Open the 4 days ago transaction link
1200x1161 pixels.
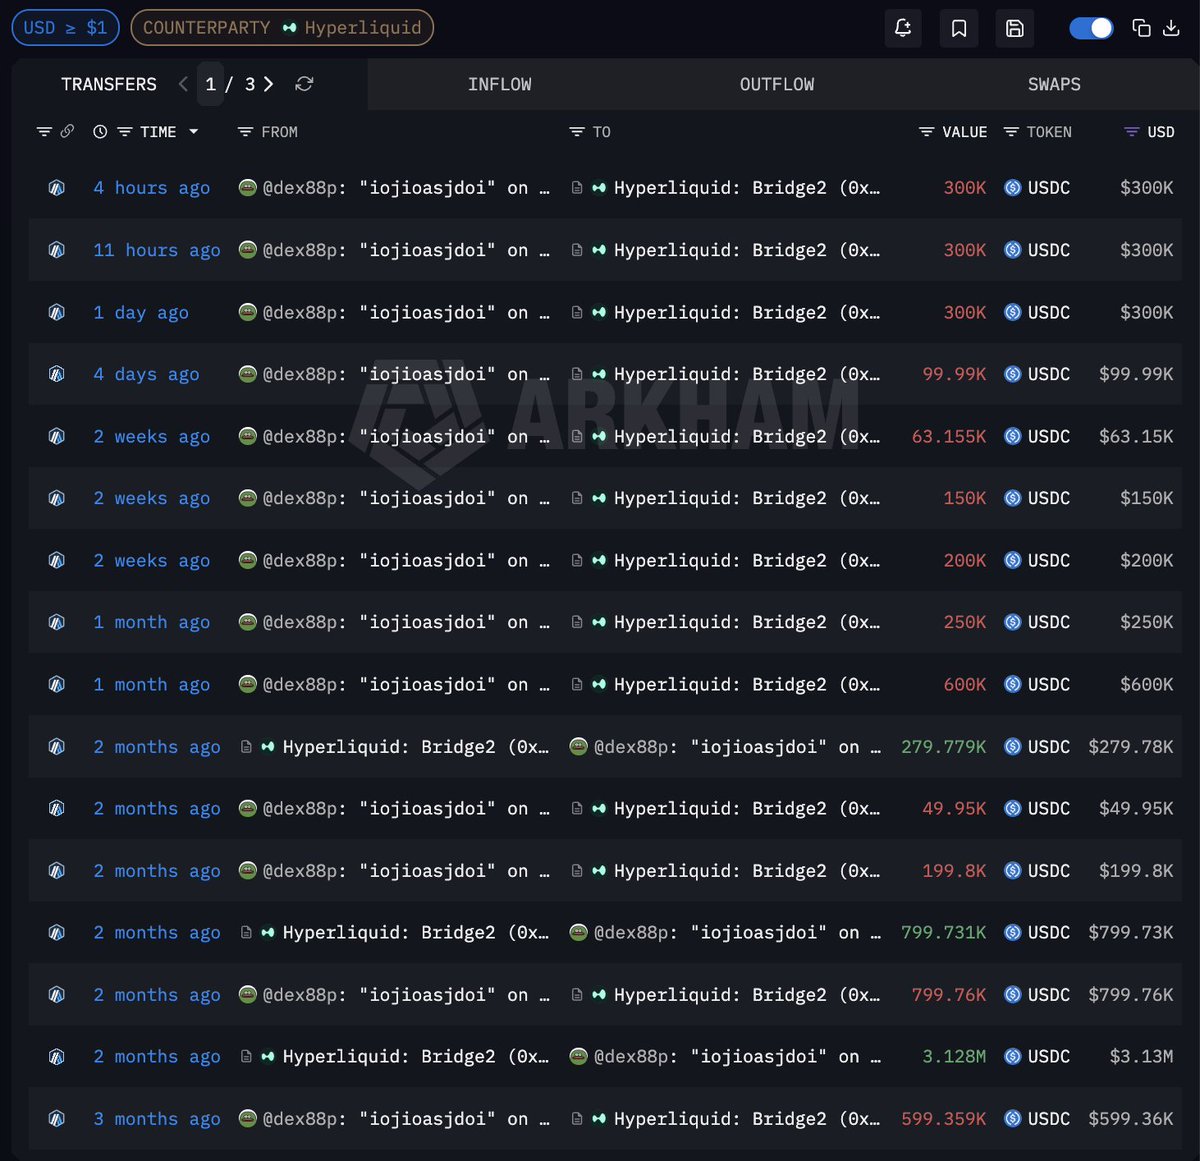146,374
